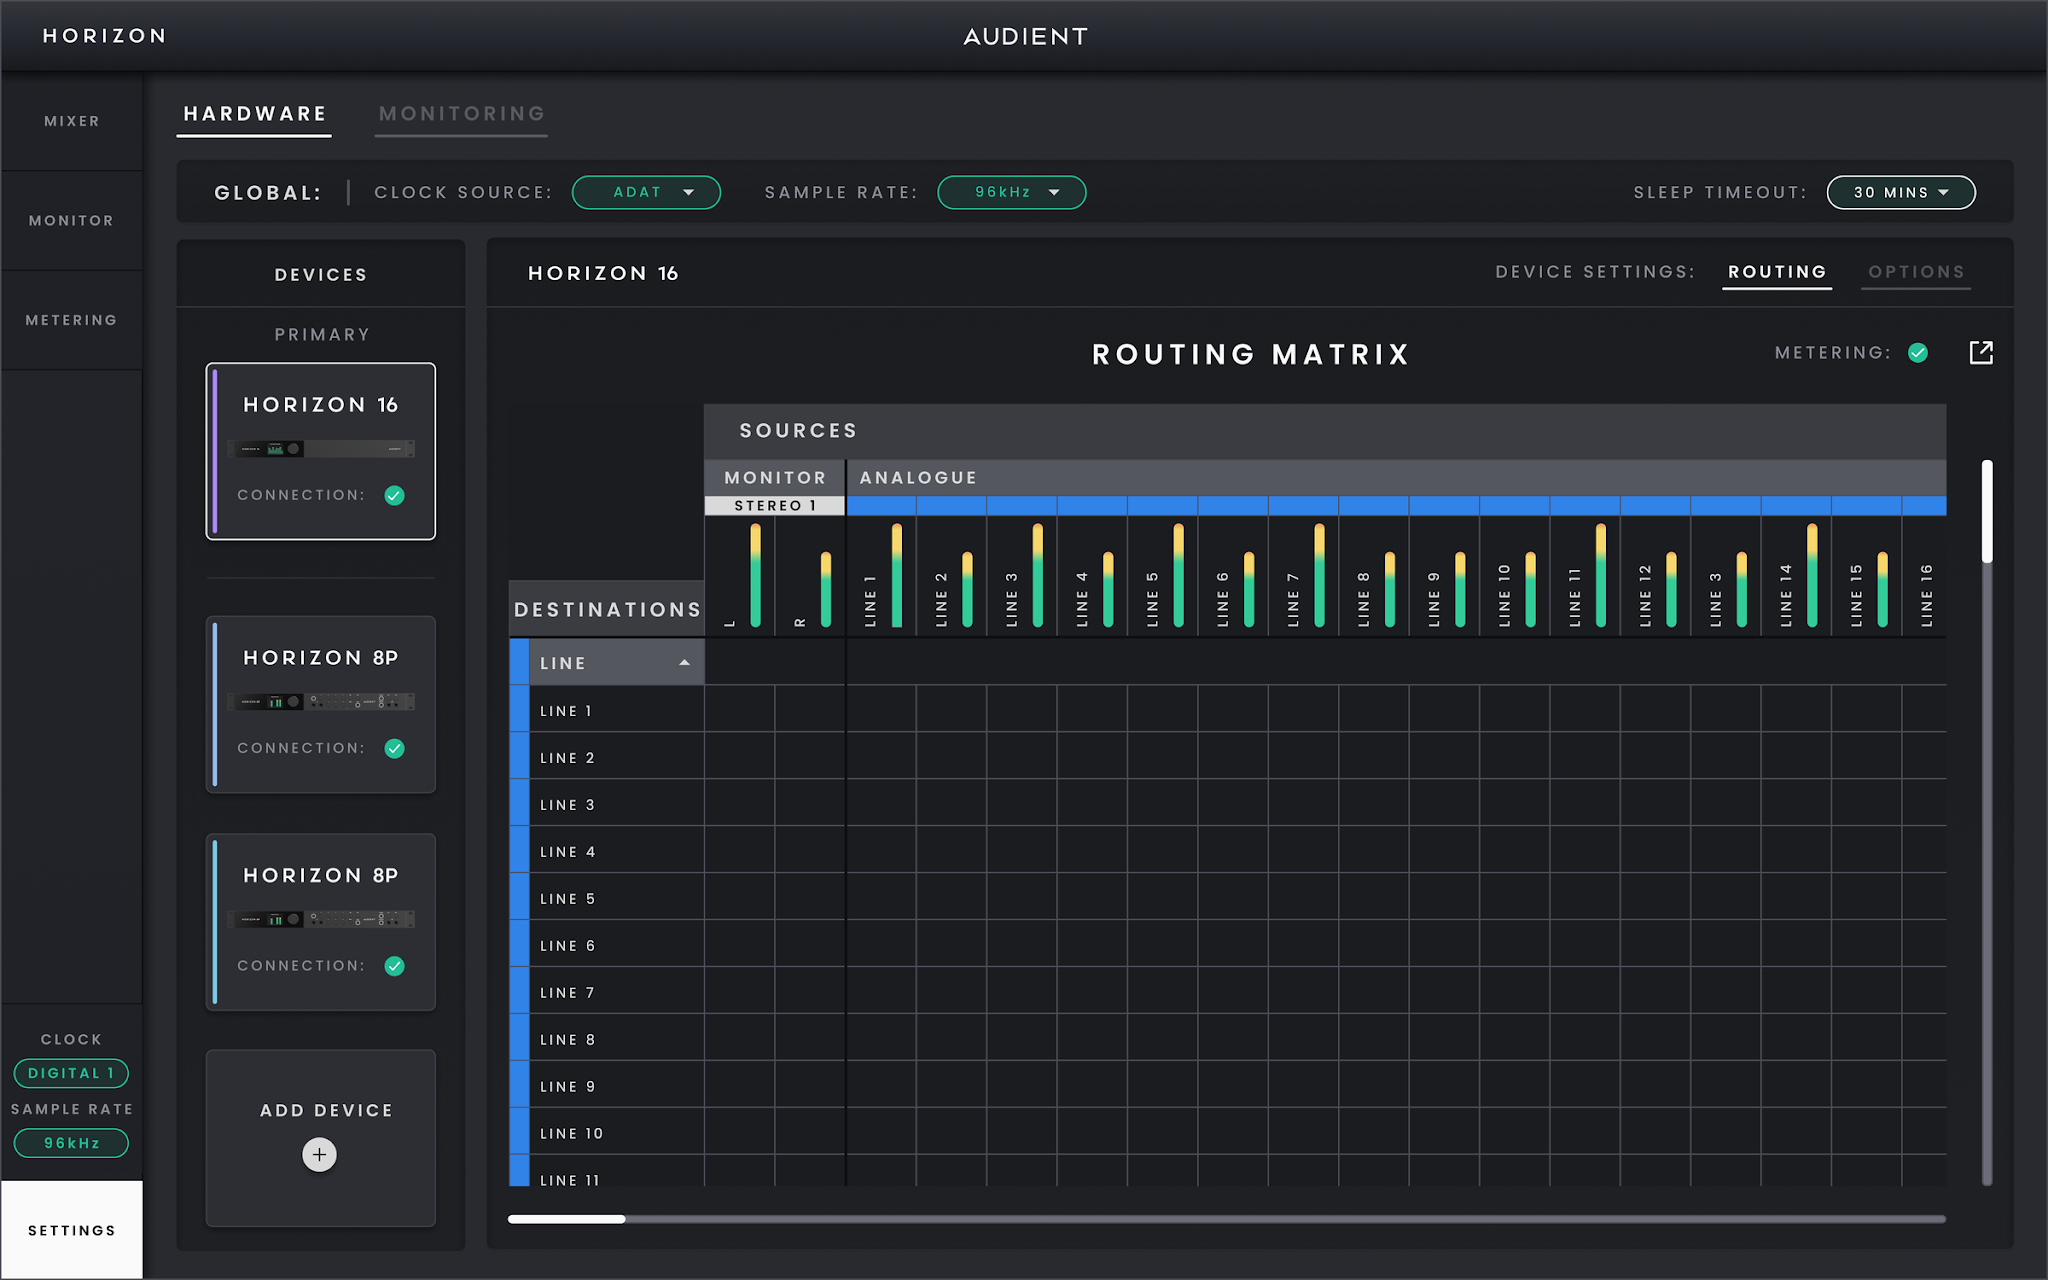Click the LINE 7 source column label

pyautogui.click(x=1293, y=600)
